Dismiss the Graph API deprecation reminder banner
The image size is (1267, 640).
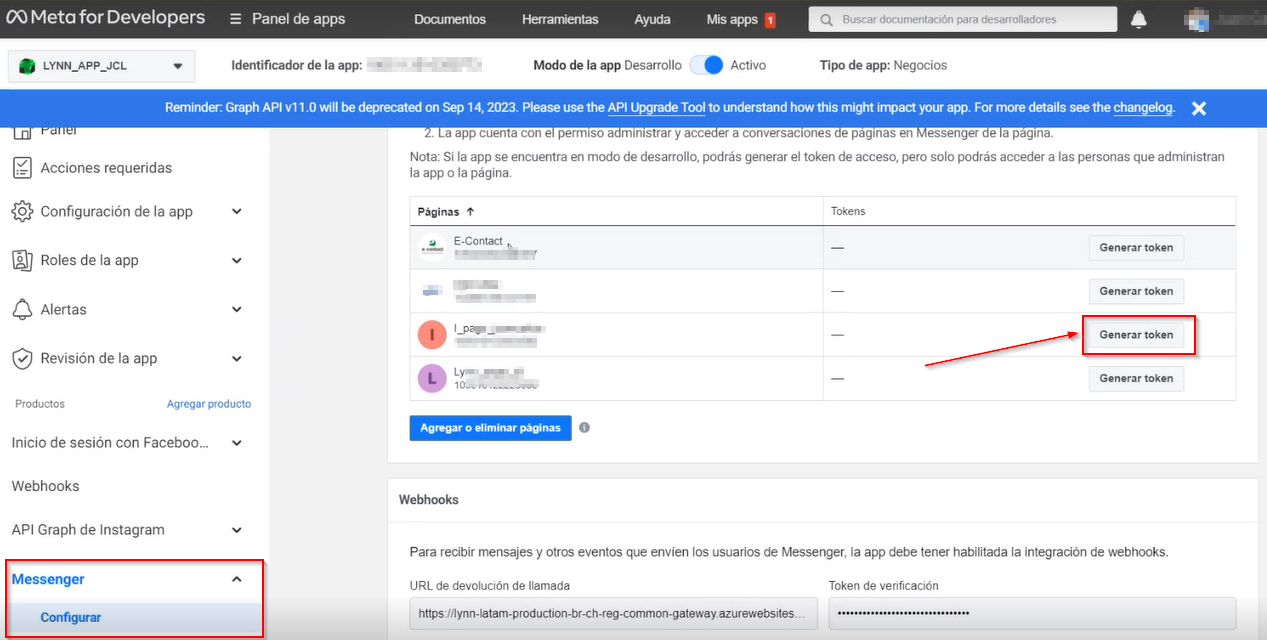click(1199, 108)
